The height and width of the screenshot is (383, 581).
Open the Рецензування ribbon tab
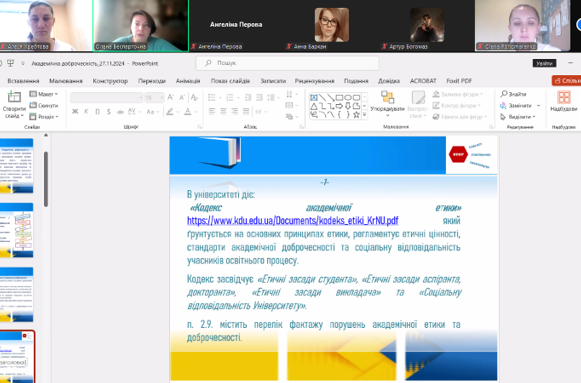(315, 81)
